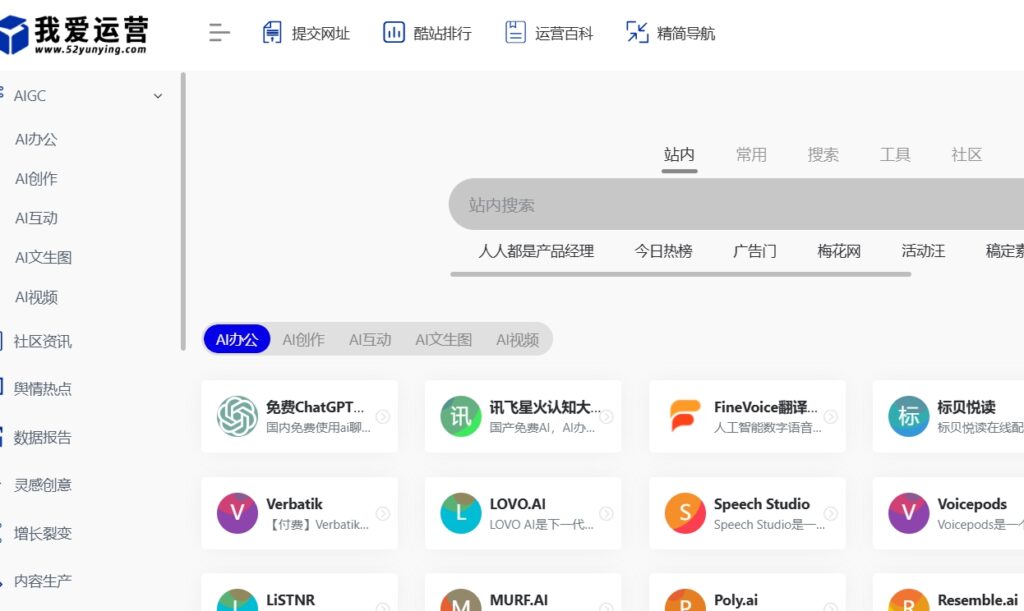Open 舆情热点 sidebar category
This screenshot has height=611, width=1024.
pos(42,389)
